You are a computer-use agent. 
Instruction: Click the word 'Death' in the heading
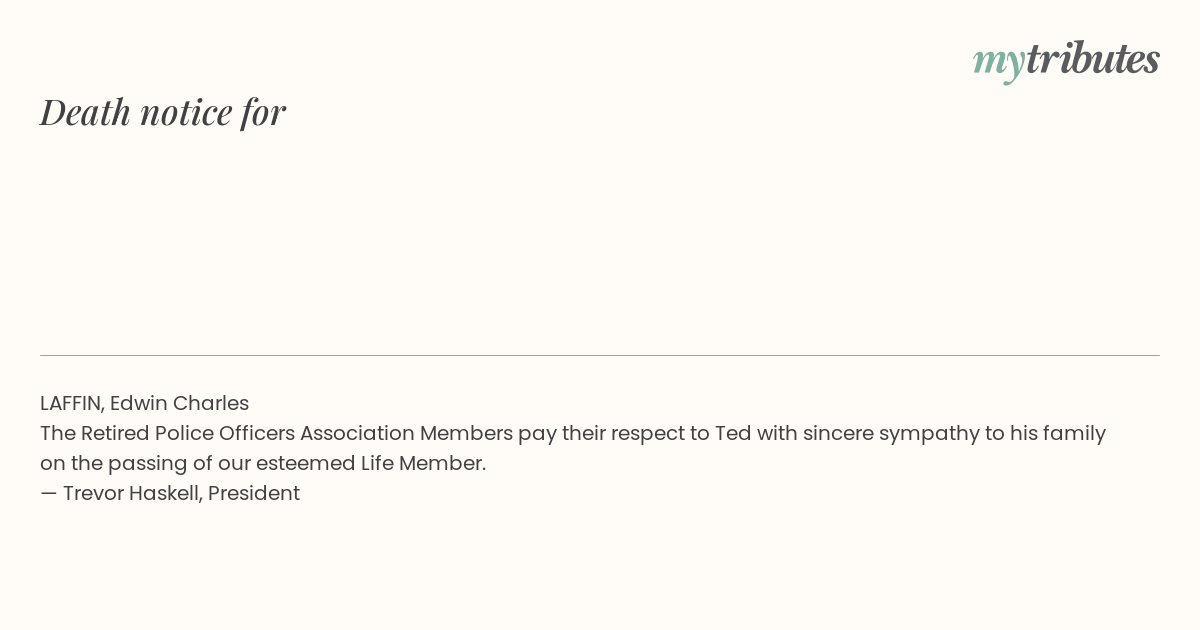pyautogui.click(x=85, y=112)
